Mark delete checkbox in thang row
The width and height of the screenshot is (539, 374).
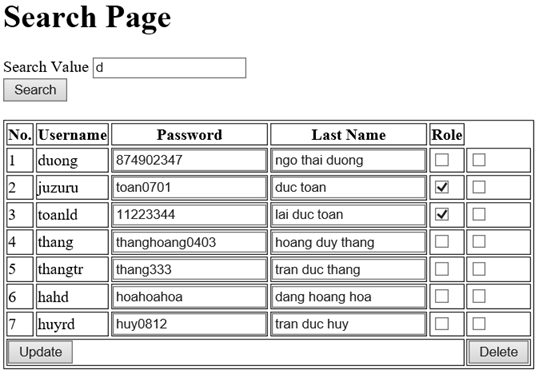point(479,242)
